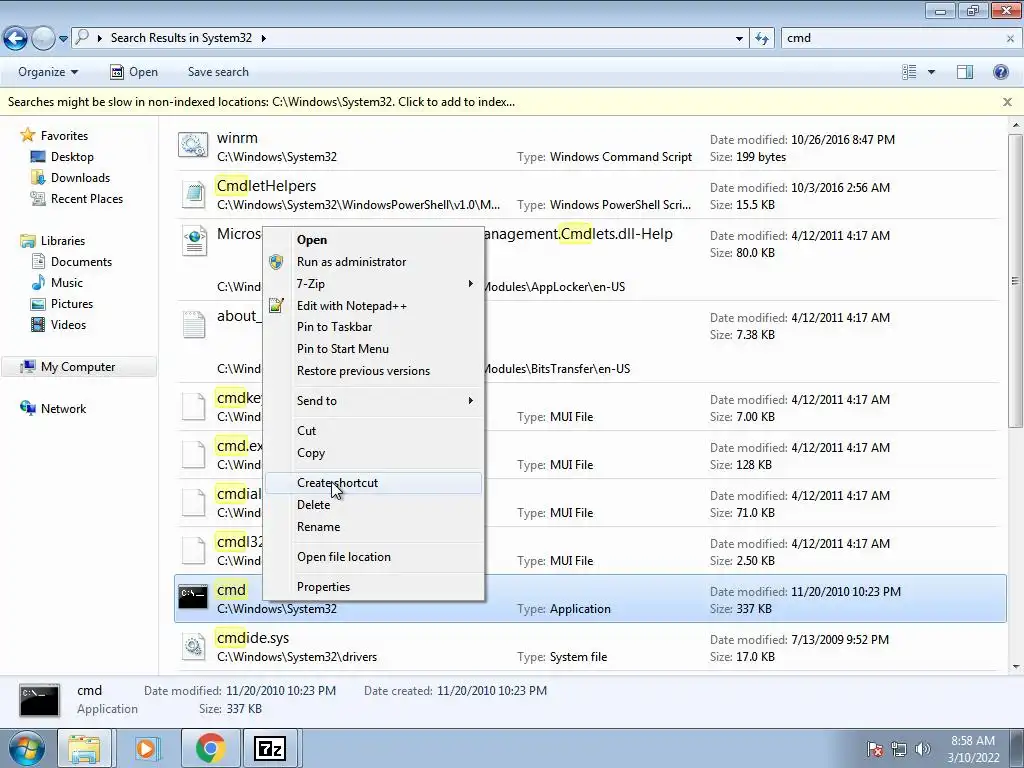Open Google Chrome from taskbar
This screenshot has height=768, width=1024.
pyautogui.click(x=210, y=748)
